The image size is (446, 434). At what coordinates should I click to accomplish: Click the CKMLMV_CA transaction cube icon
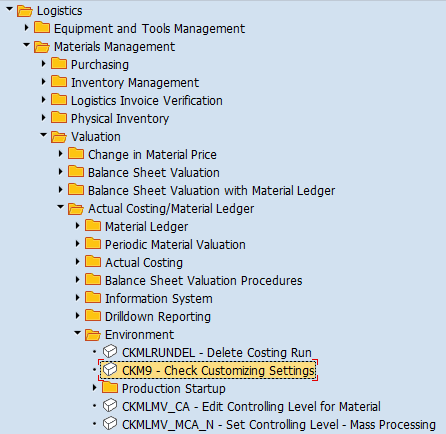tap(110, 405)
